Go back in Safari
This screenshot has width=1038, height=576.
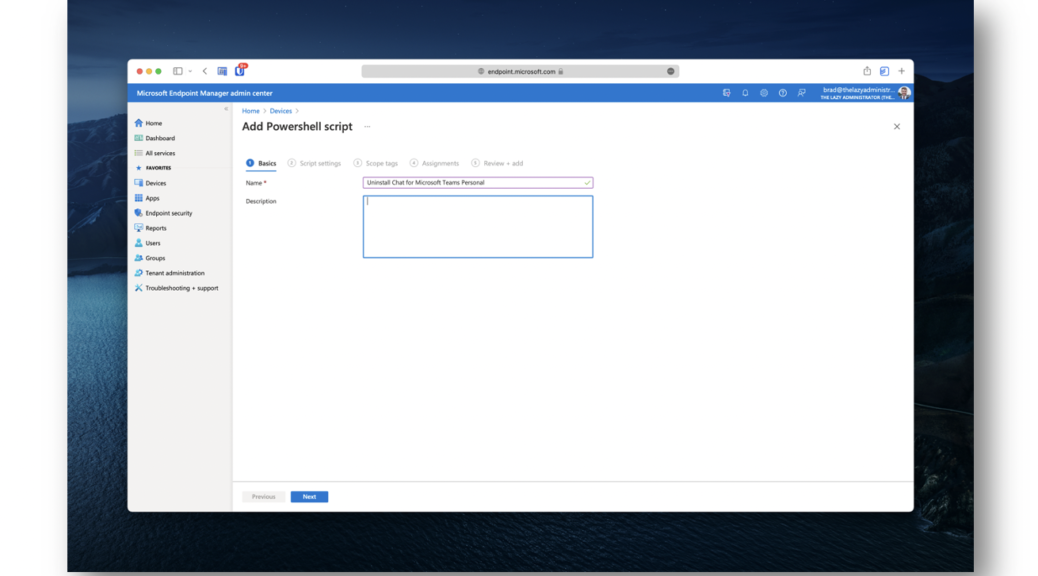click(205, 72)
